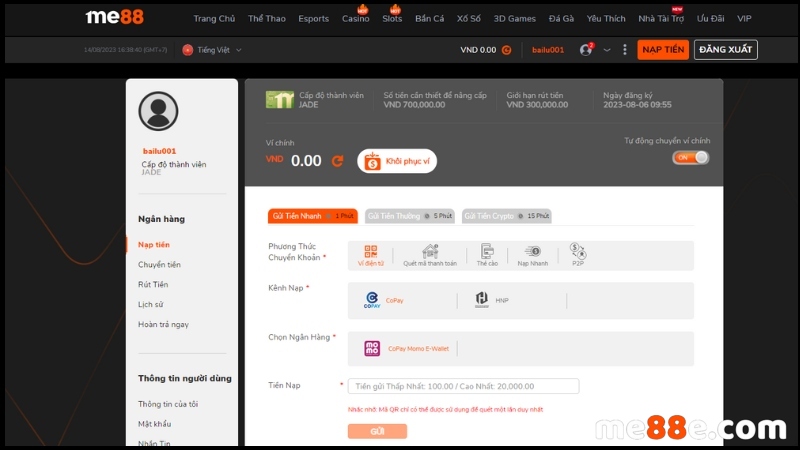The height and width of the screenshot is (450, 800).
Task: Choose the P2P transfer icon
Action: click(578, 255)
